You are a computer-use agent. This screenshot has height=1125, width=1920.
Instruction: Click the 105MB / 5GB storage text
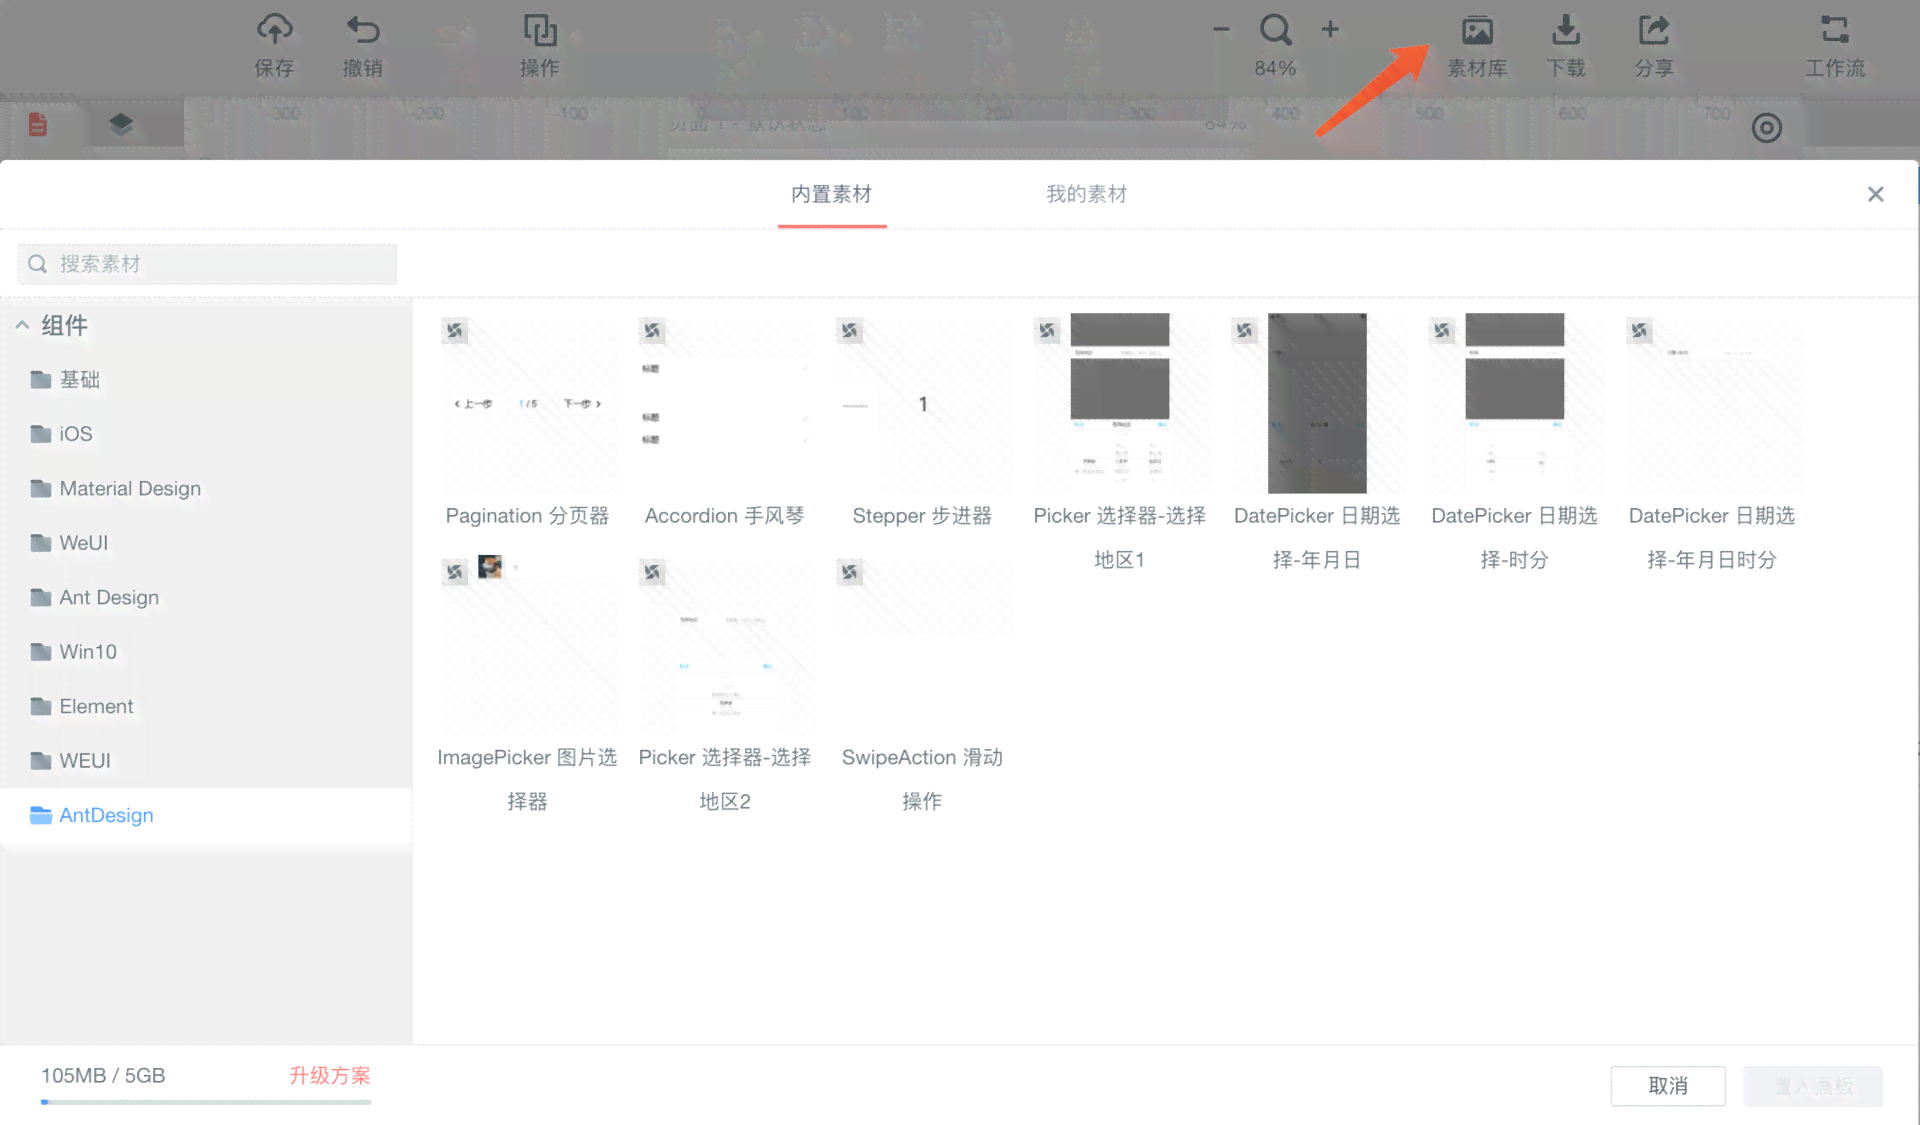(x=103, y=1076)
